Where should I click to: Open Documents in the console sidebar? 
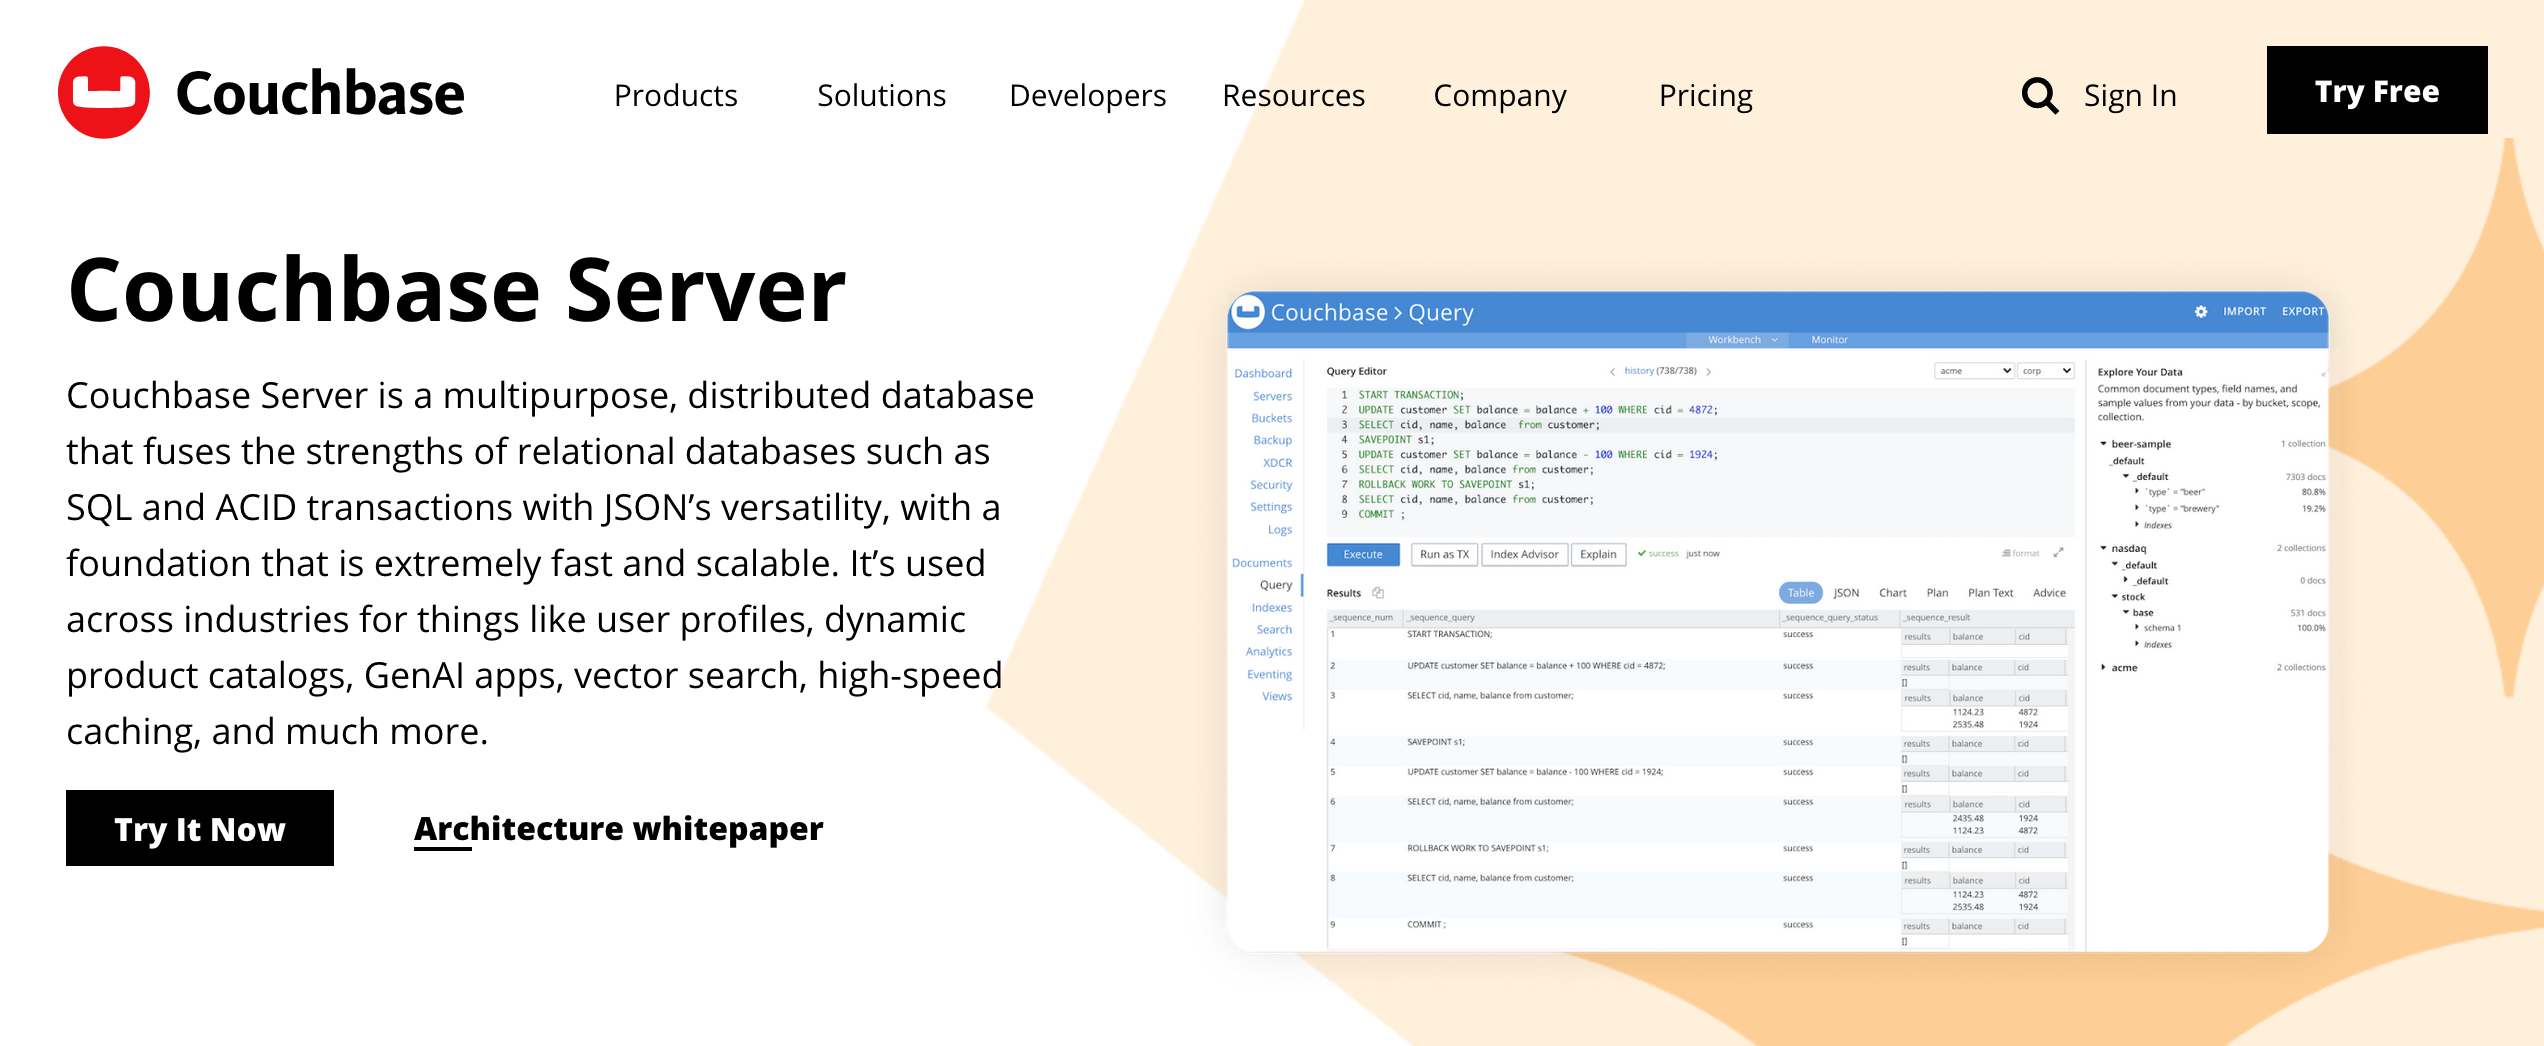(1262, 563)
